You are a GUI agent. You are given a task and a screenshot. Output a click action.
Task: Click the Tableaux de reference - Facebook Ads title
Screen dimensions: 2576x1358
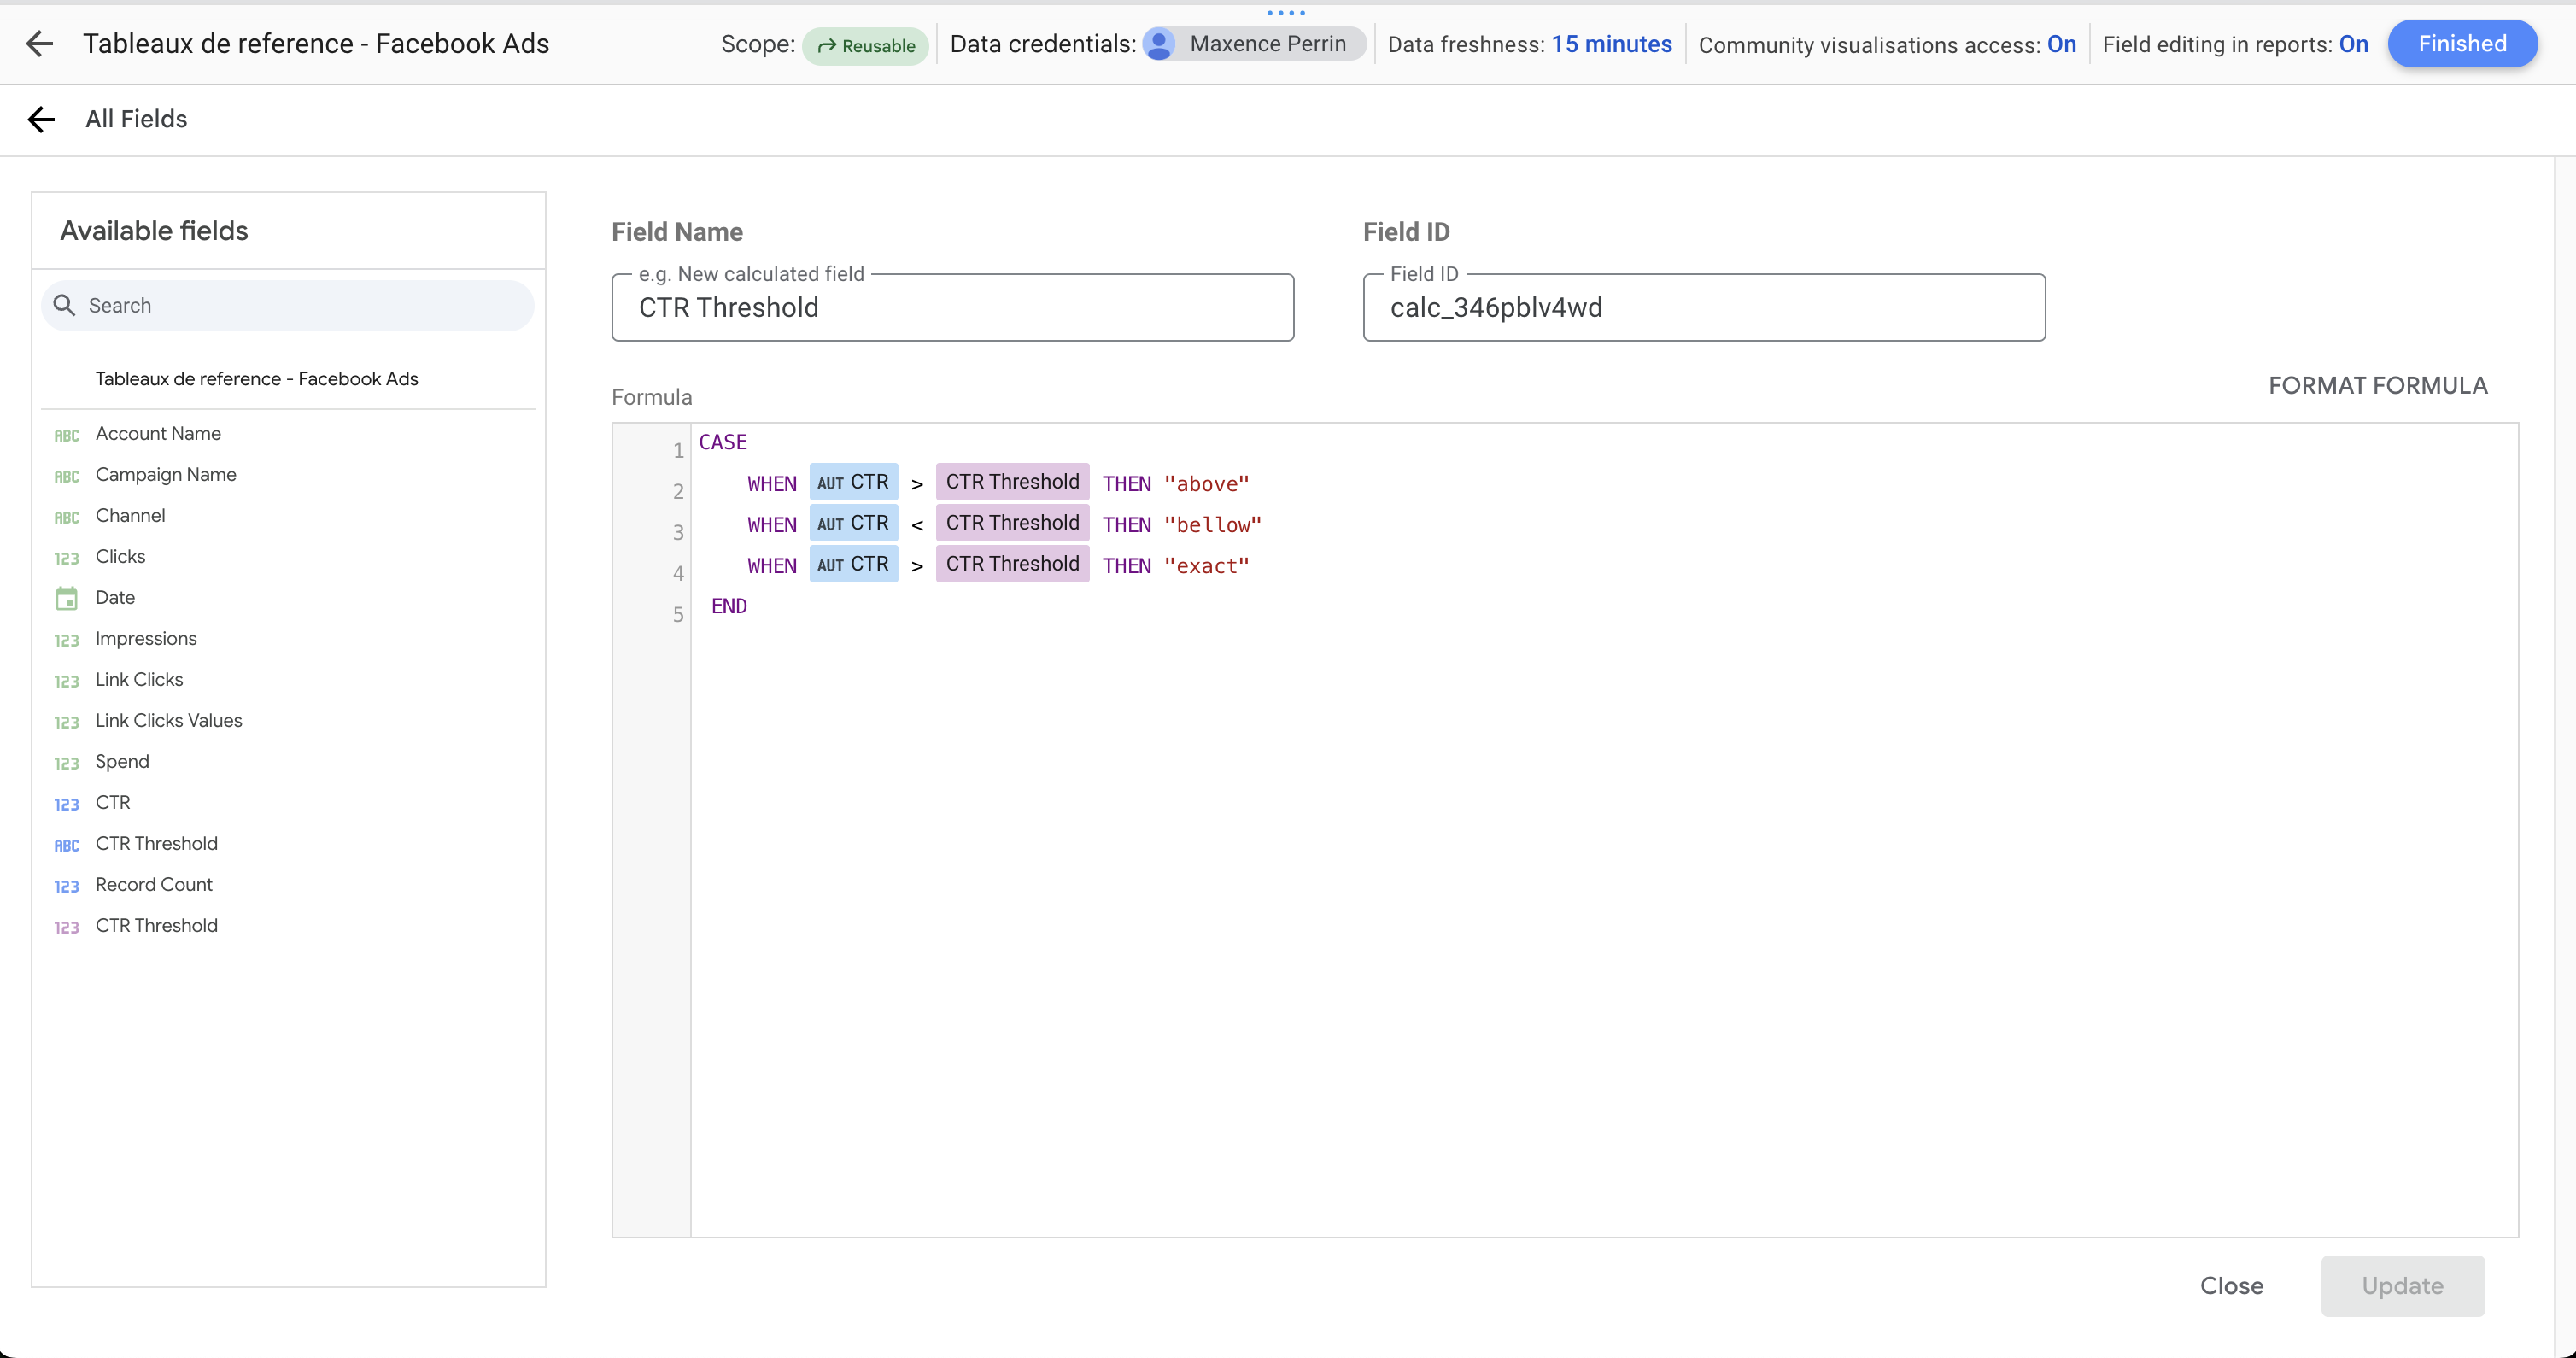(316, 43)
